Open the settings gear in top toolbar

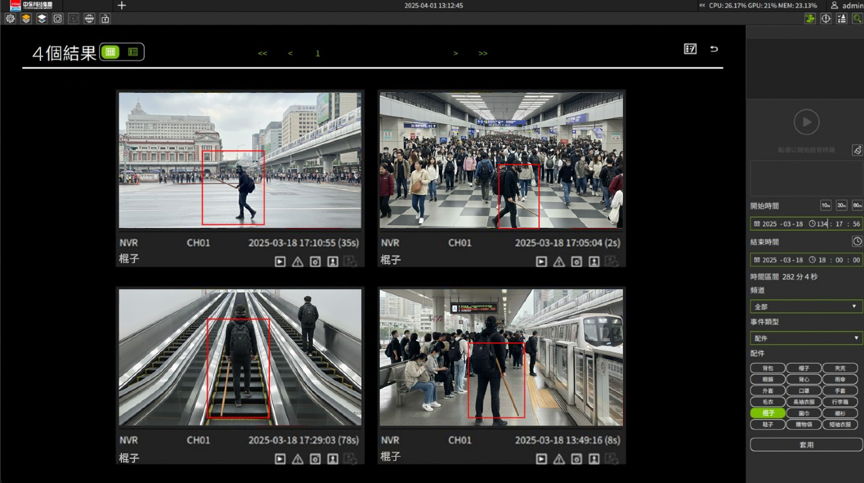(x=10, y=18)
